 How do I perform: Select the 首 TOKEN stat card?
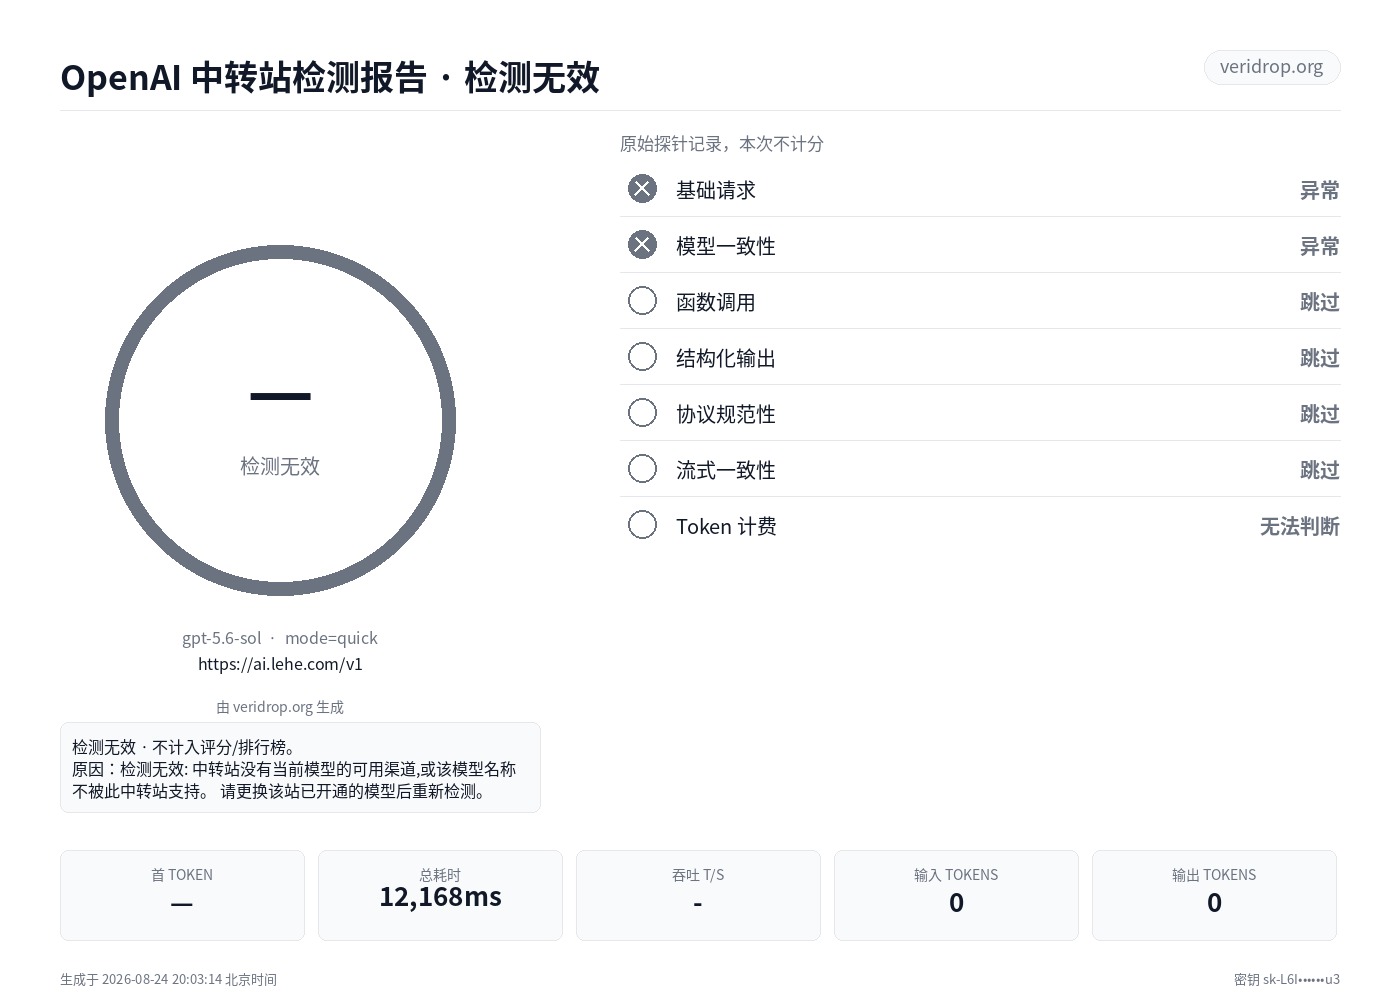(x=182, y=895)
